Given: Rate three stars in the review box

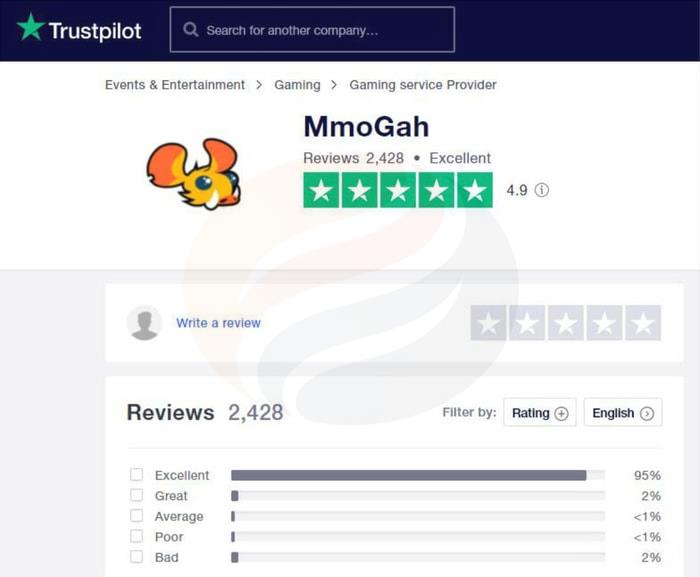Looking at the screenshot, I should pos(566,323).
